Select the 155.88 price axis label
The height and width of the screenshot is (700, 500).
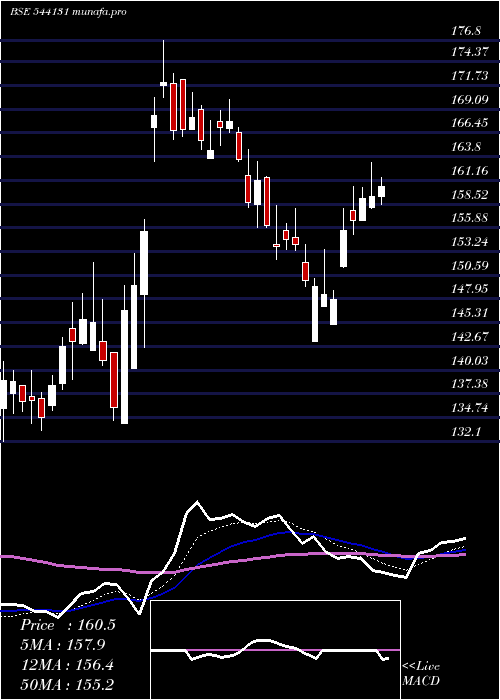(x=469, y=218)
